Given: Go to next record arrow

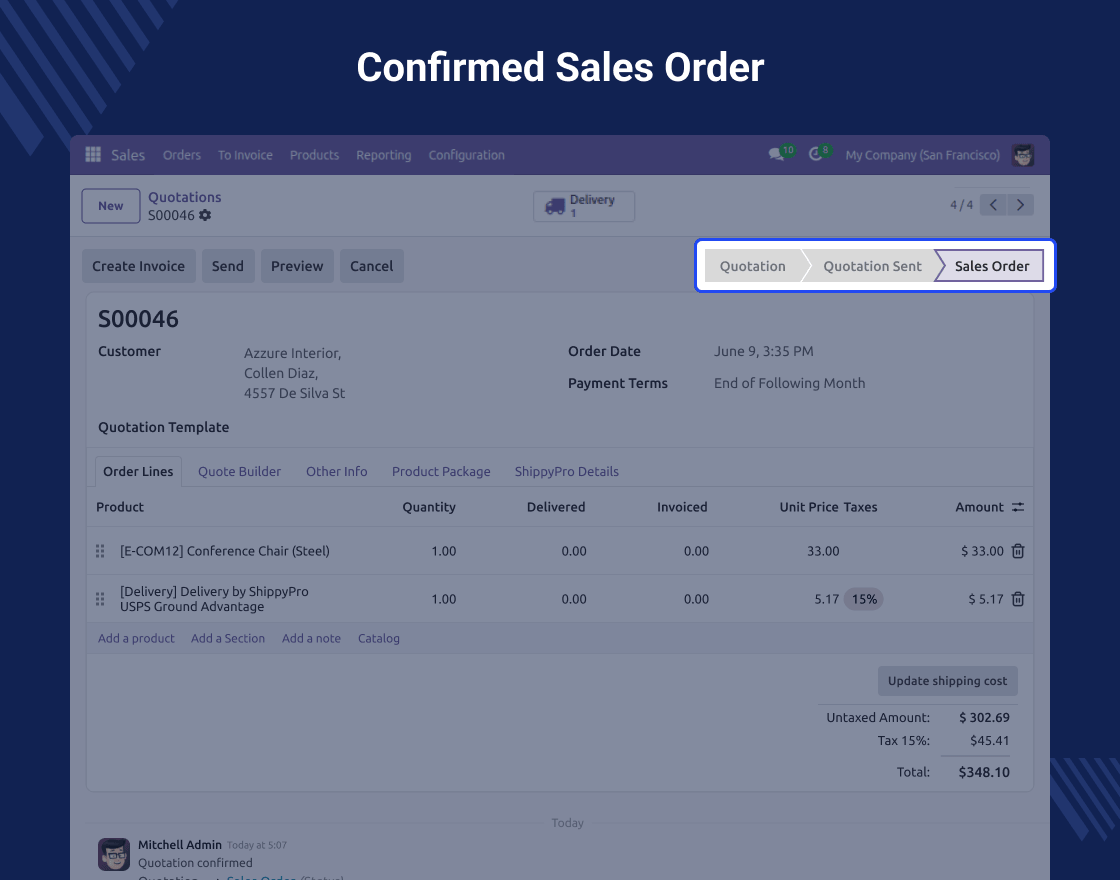Looking at the screenshot, I should pos(1020,205).
